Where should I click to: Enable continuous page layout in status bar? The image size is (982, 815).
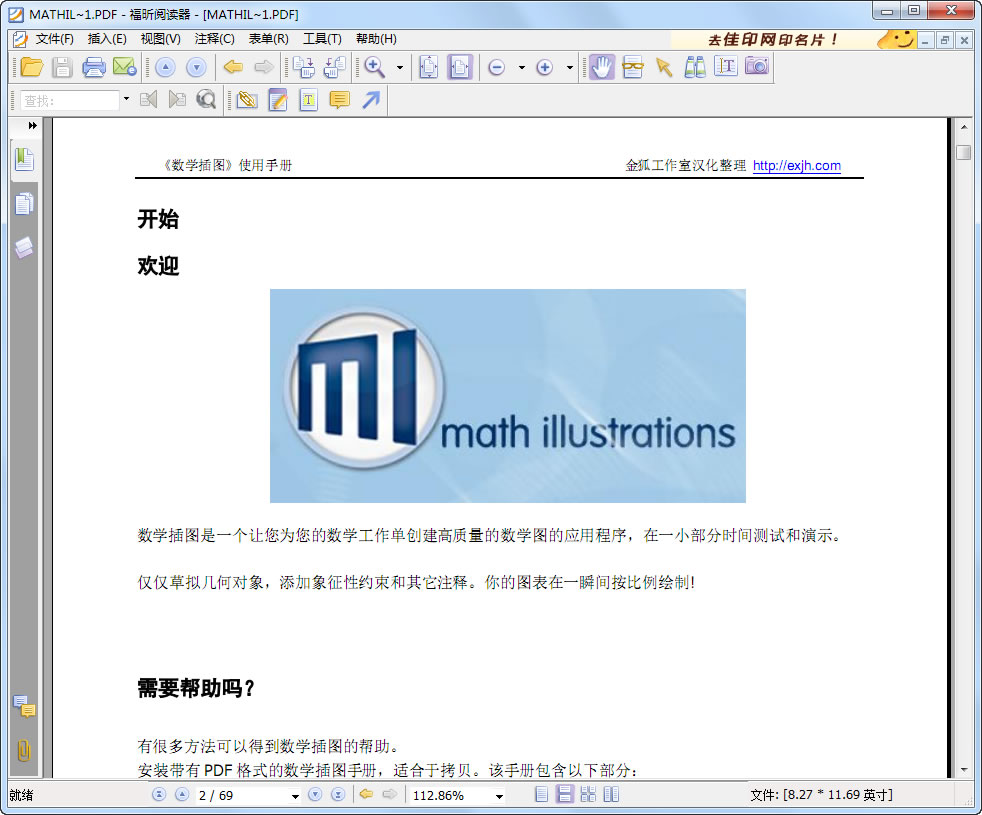565,795
